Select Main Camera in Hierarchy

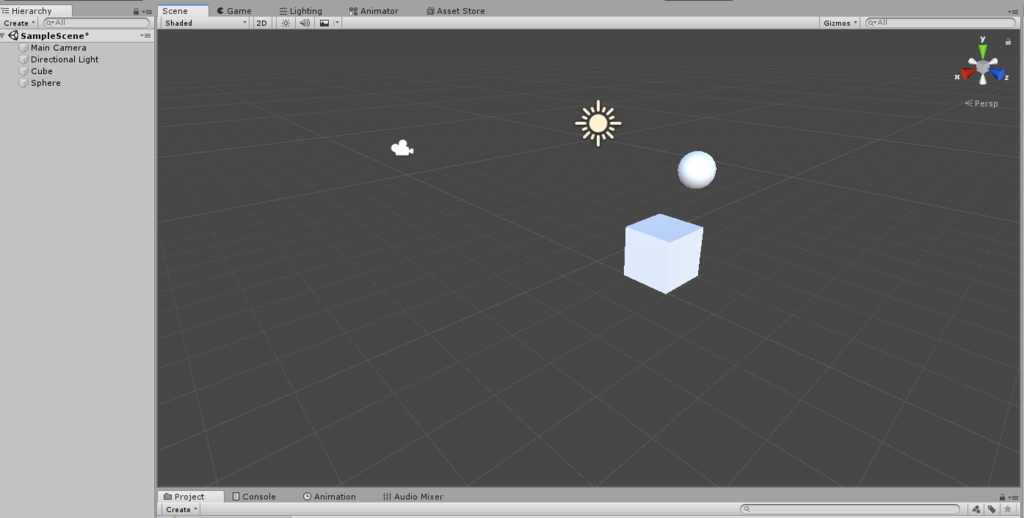click(x=58, y=48)
